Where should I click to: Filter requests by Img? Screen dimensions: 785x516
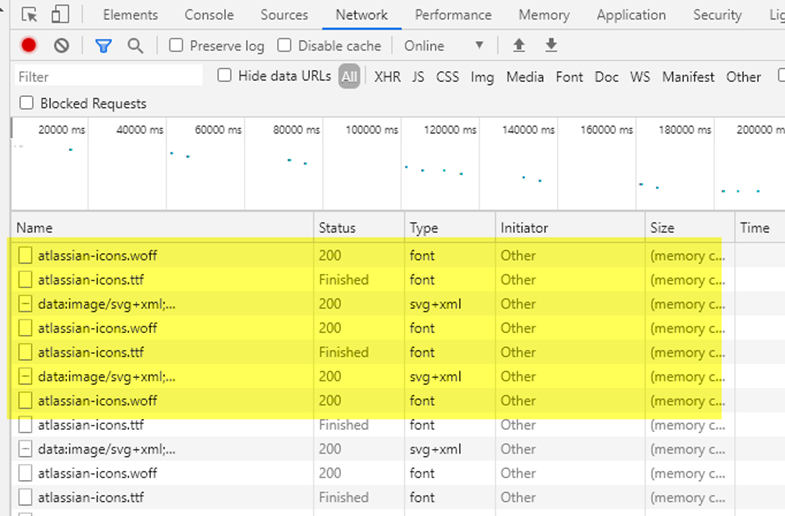pos(482,77)
